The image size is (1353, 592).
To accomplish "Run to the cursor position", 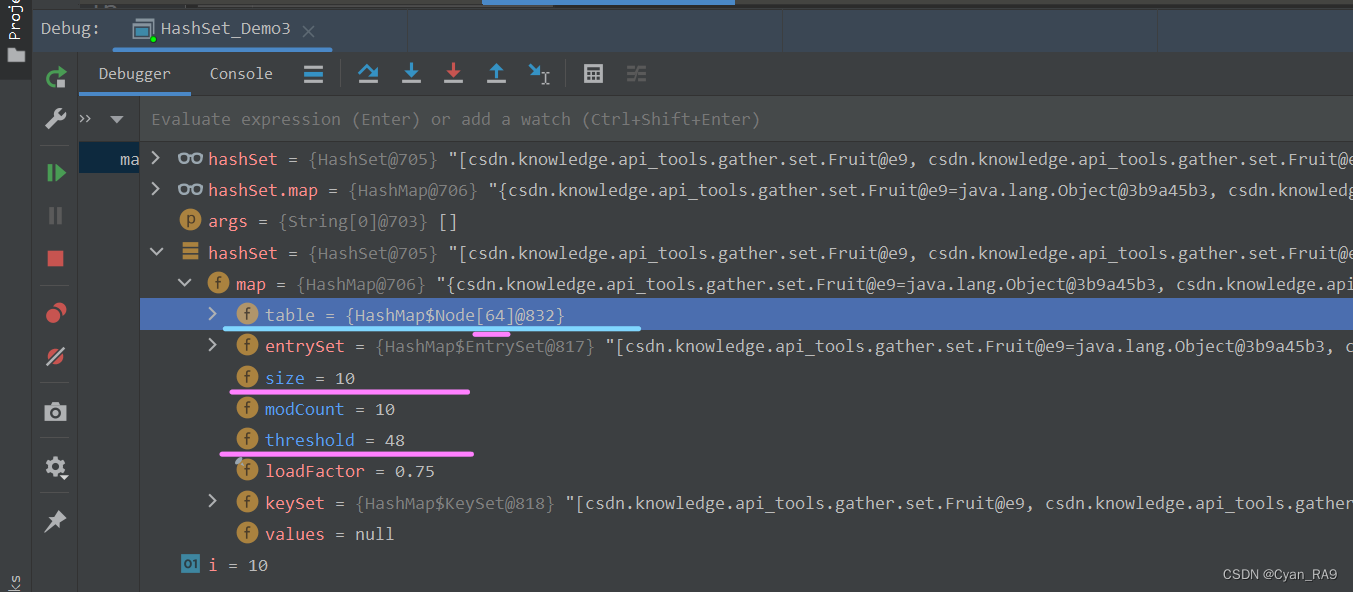I will [540, 73].
